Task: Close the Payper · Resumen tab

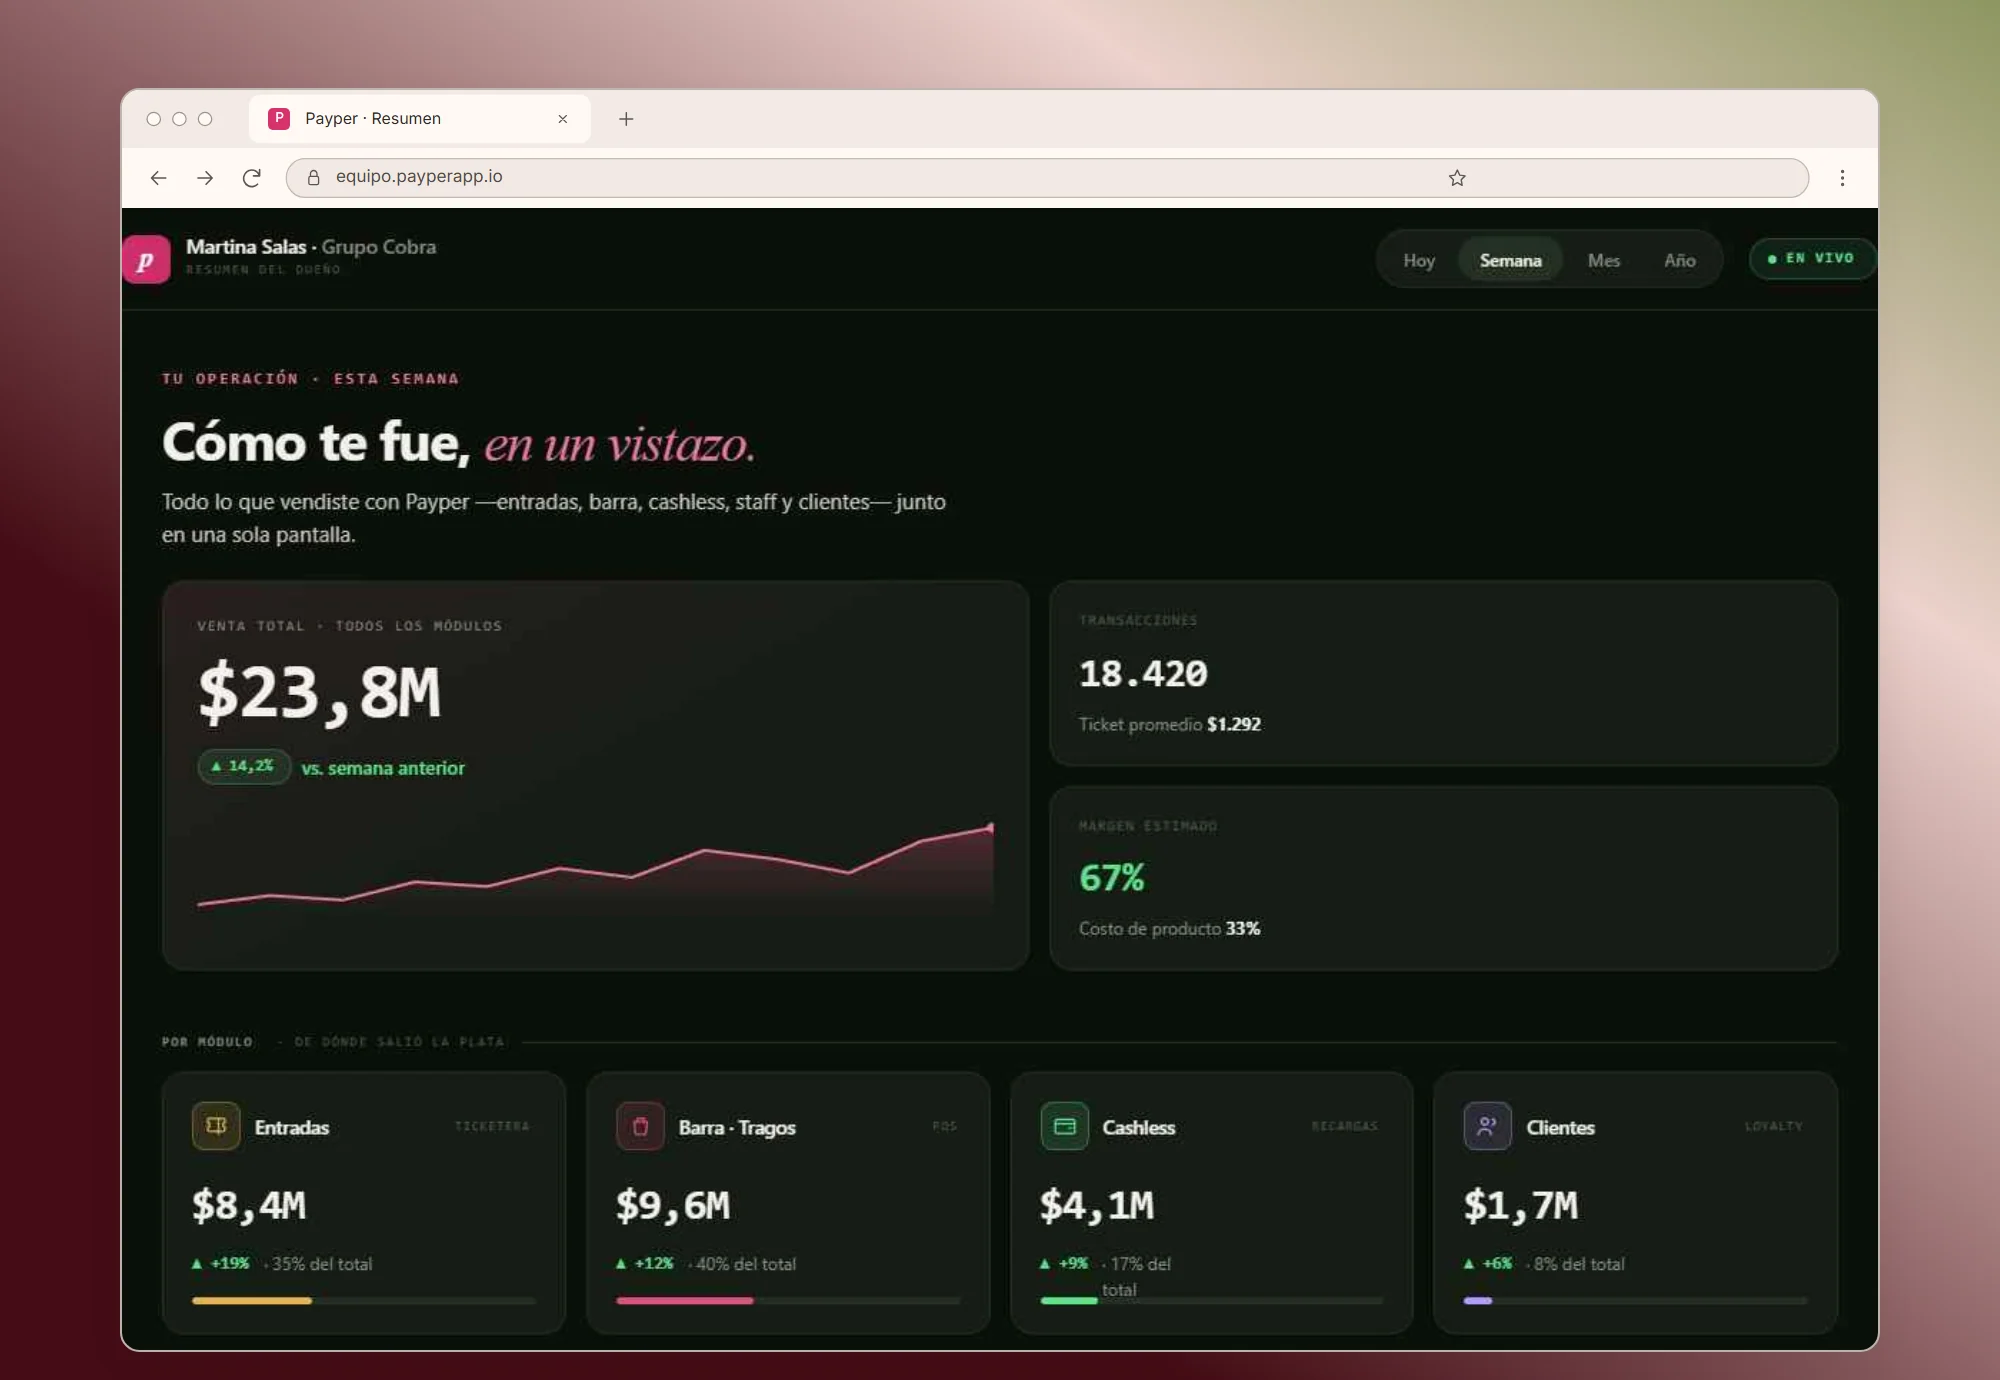Action: [x=563, y=119]
